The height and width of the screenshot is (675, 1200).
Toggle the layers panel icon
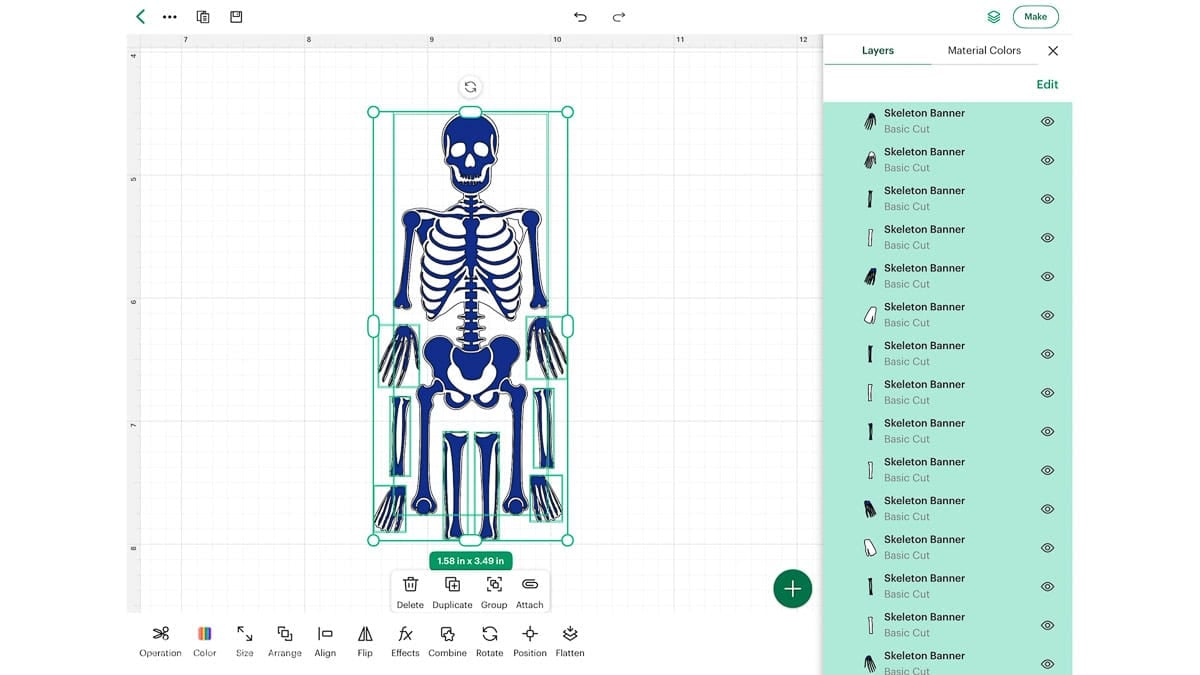point(993,17)
